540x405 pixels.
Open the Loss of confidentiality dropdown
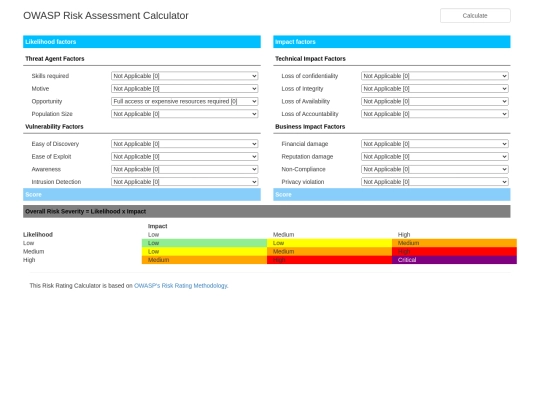click(435, 76)
